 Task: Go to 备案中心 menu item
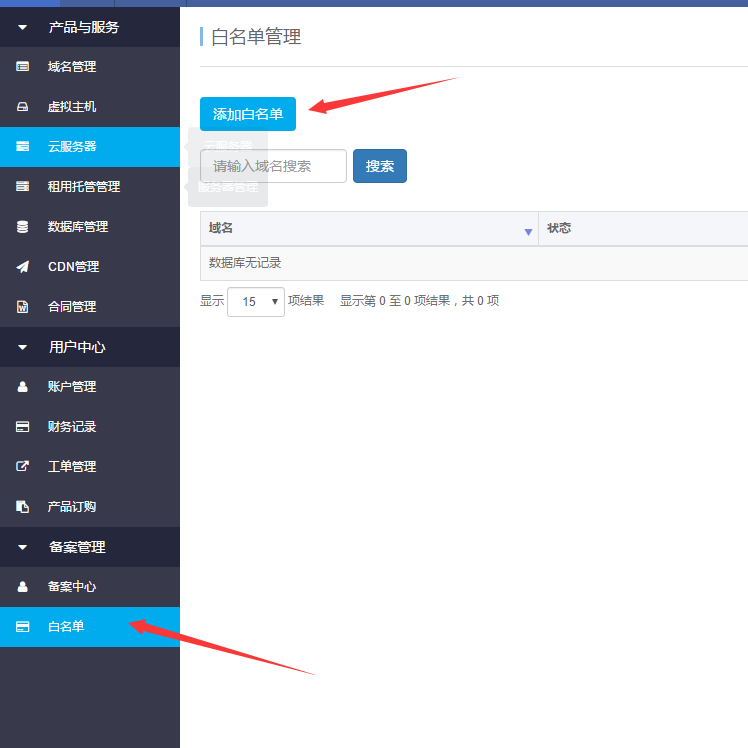(x=72, y=587)
